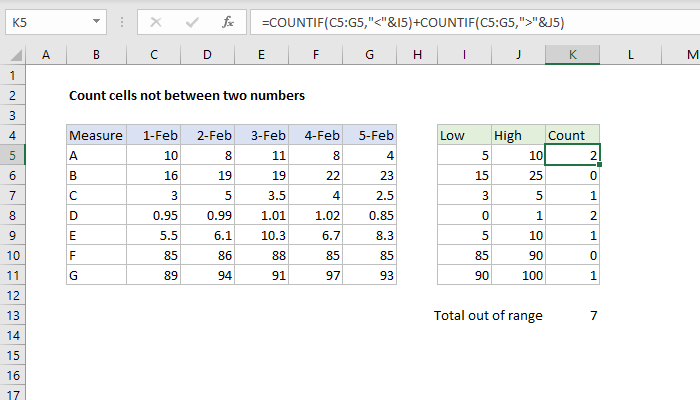Click cell with value 16
Viewport: 700px width, 400px height.
(154, 175)
